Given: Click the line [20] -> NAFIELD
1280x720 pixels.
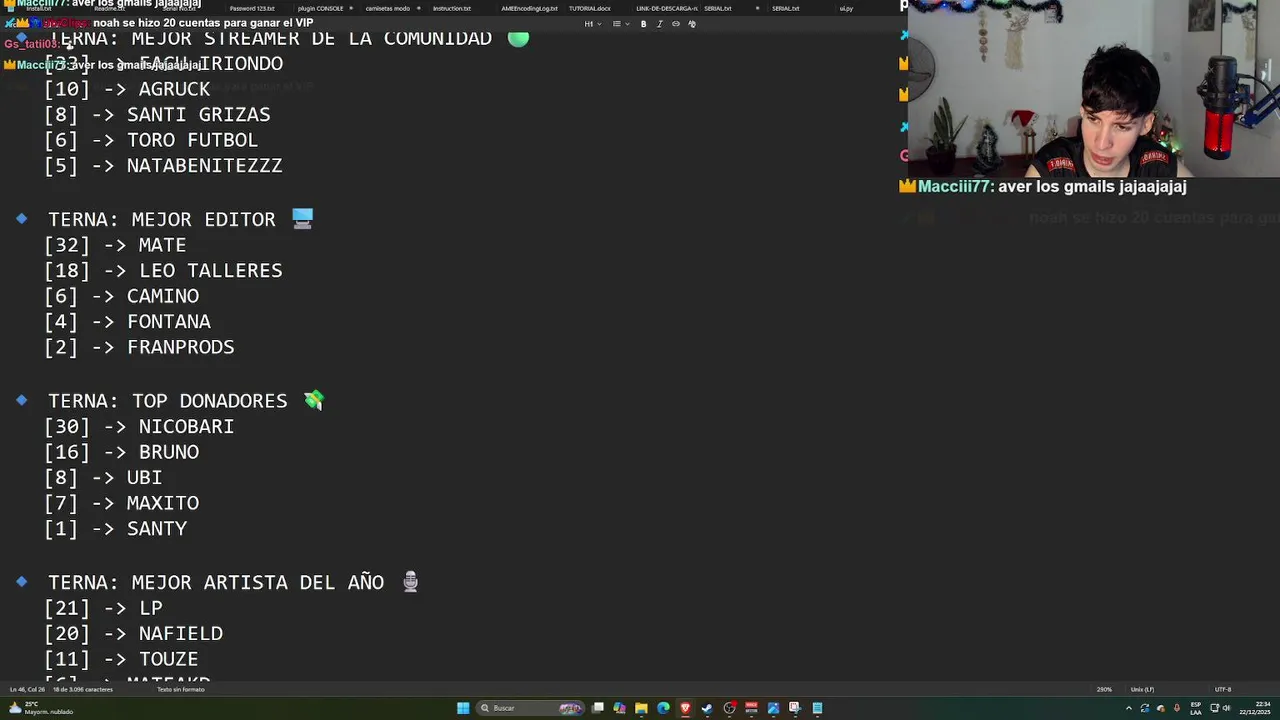Looking at the screenshot, I should [x=133, y=633].
